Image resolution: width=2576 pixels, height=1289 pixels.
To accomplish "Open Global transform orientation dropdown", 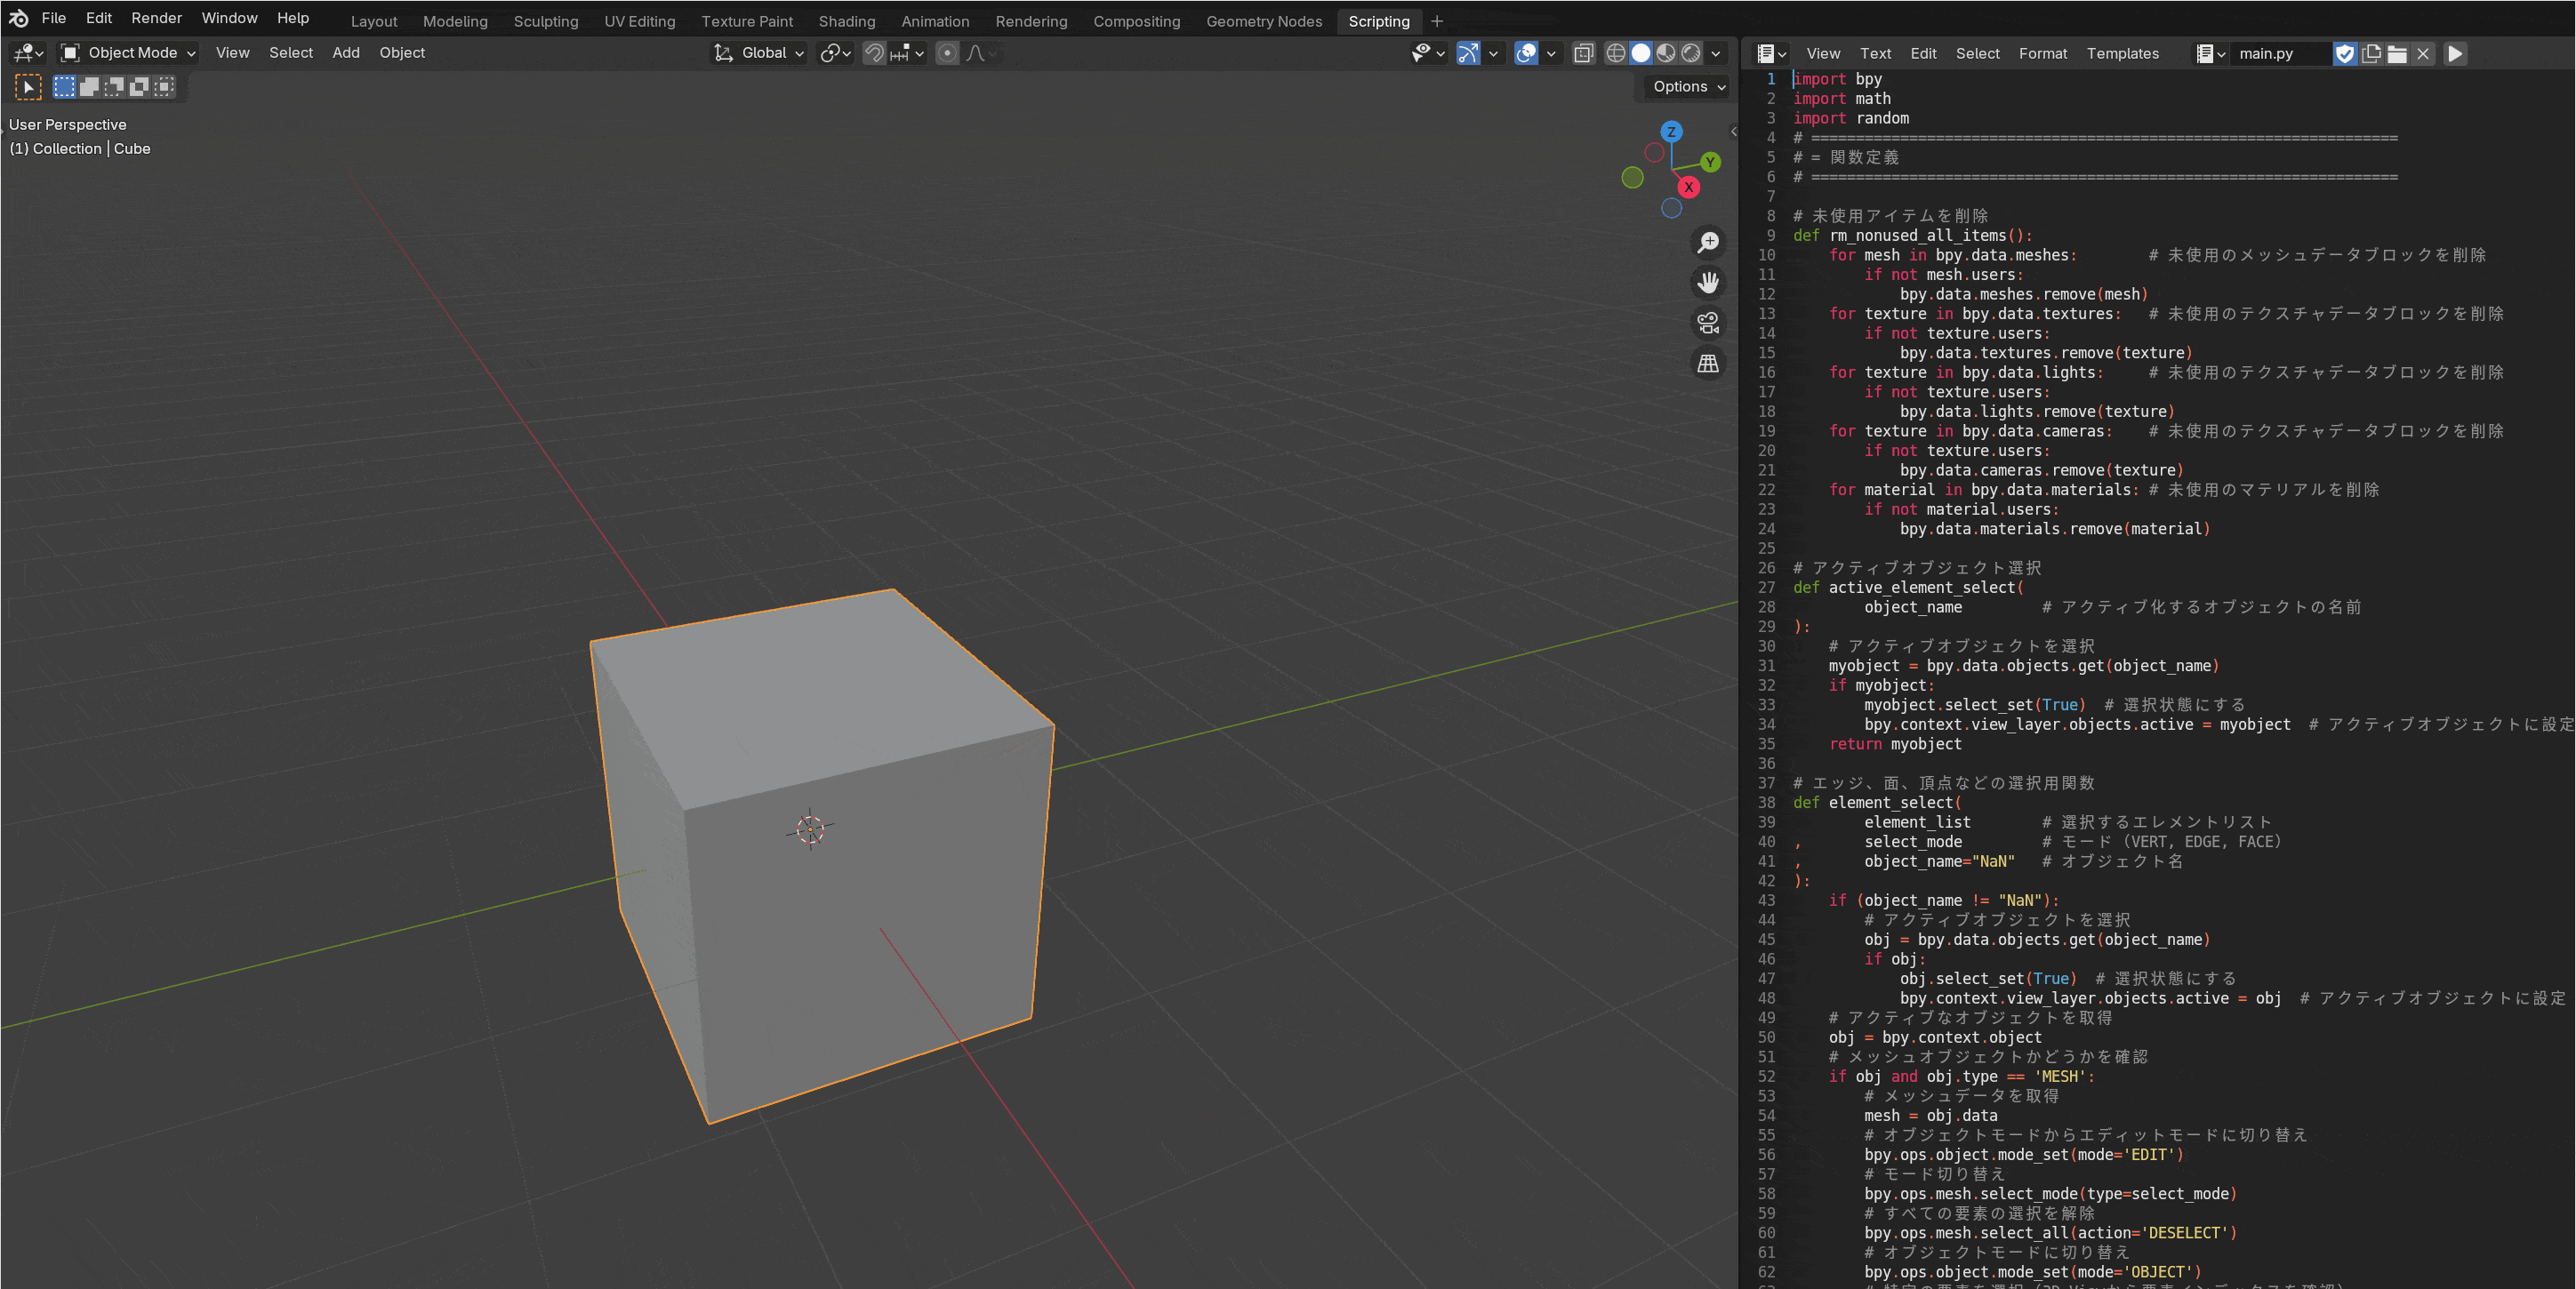I will point(758,53).
